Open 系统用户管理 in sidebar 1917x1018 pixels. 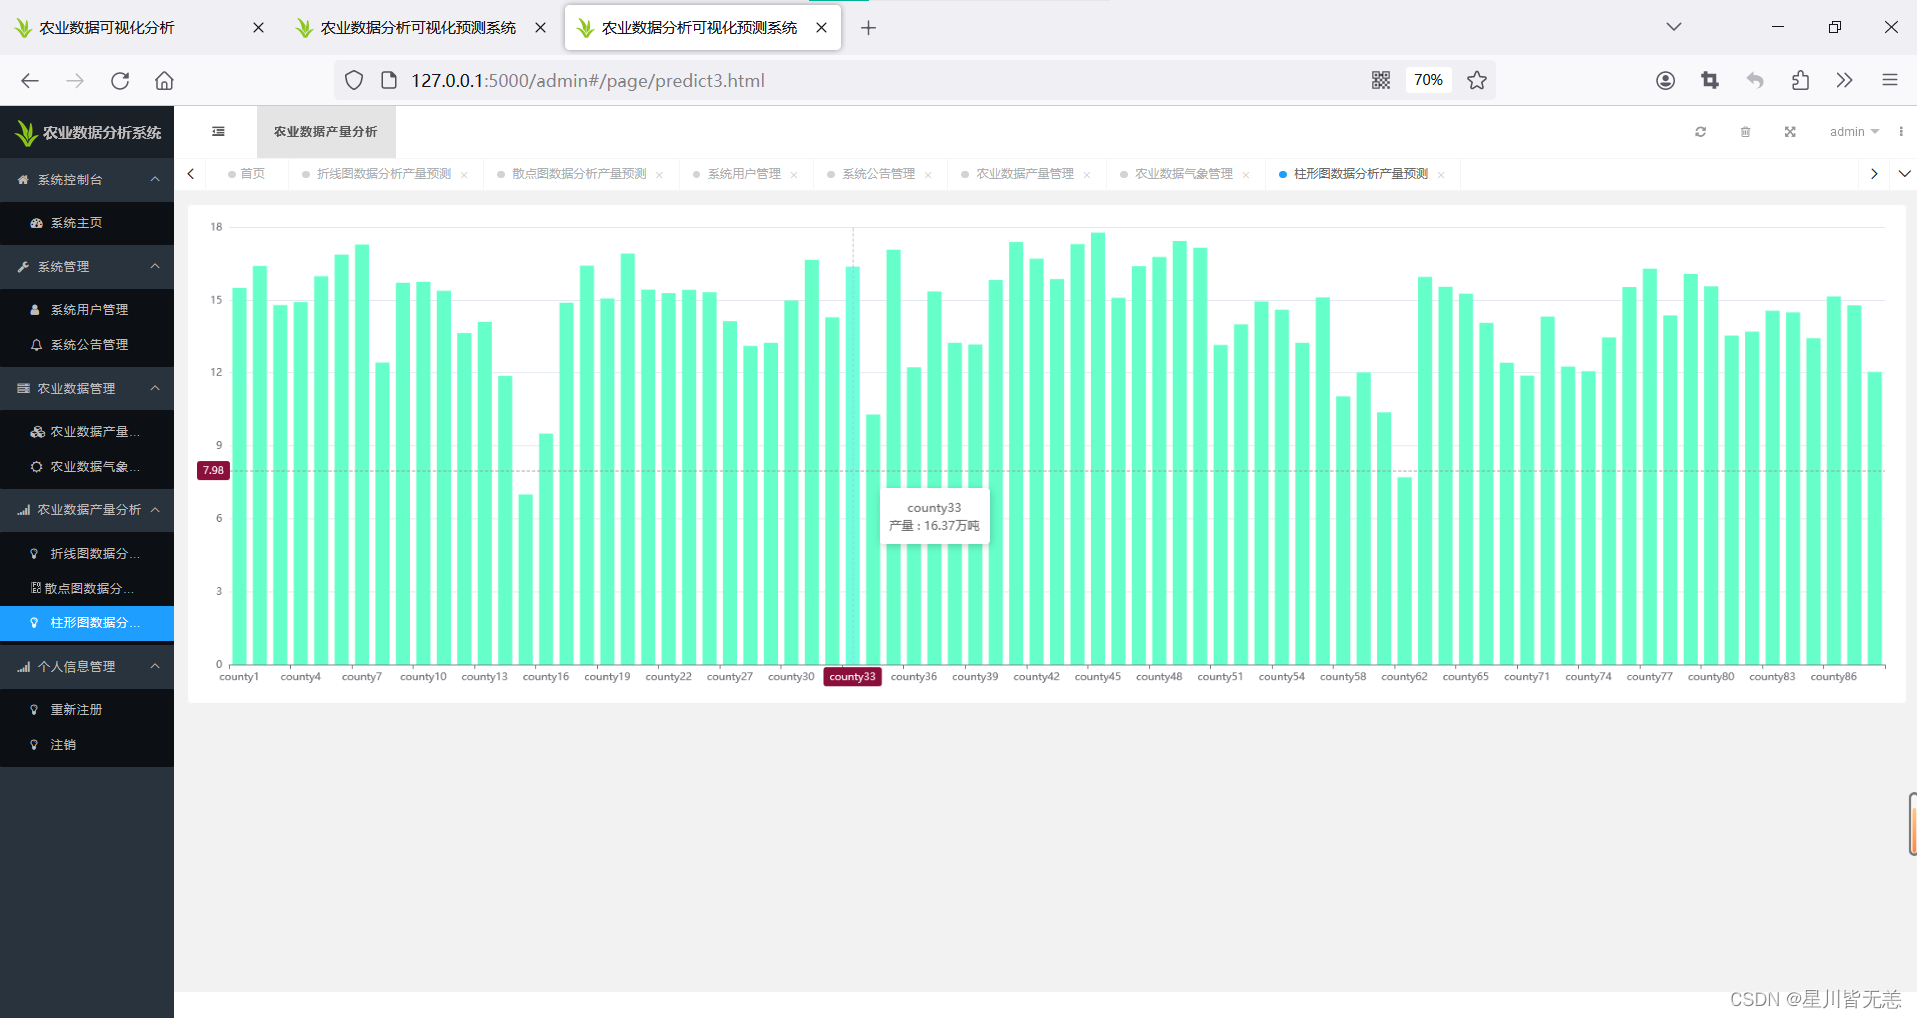(x=87, y=310)
